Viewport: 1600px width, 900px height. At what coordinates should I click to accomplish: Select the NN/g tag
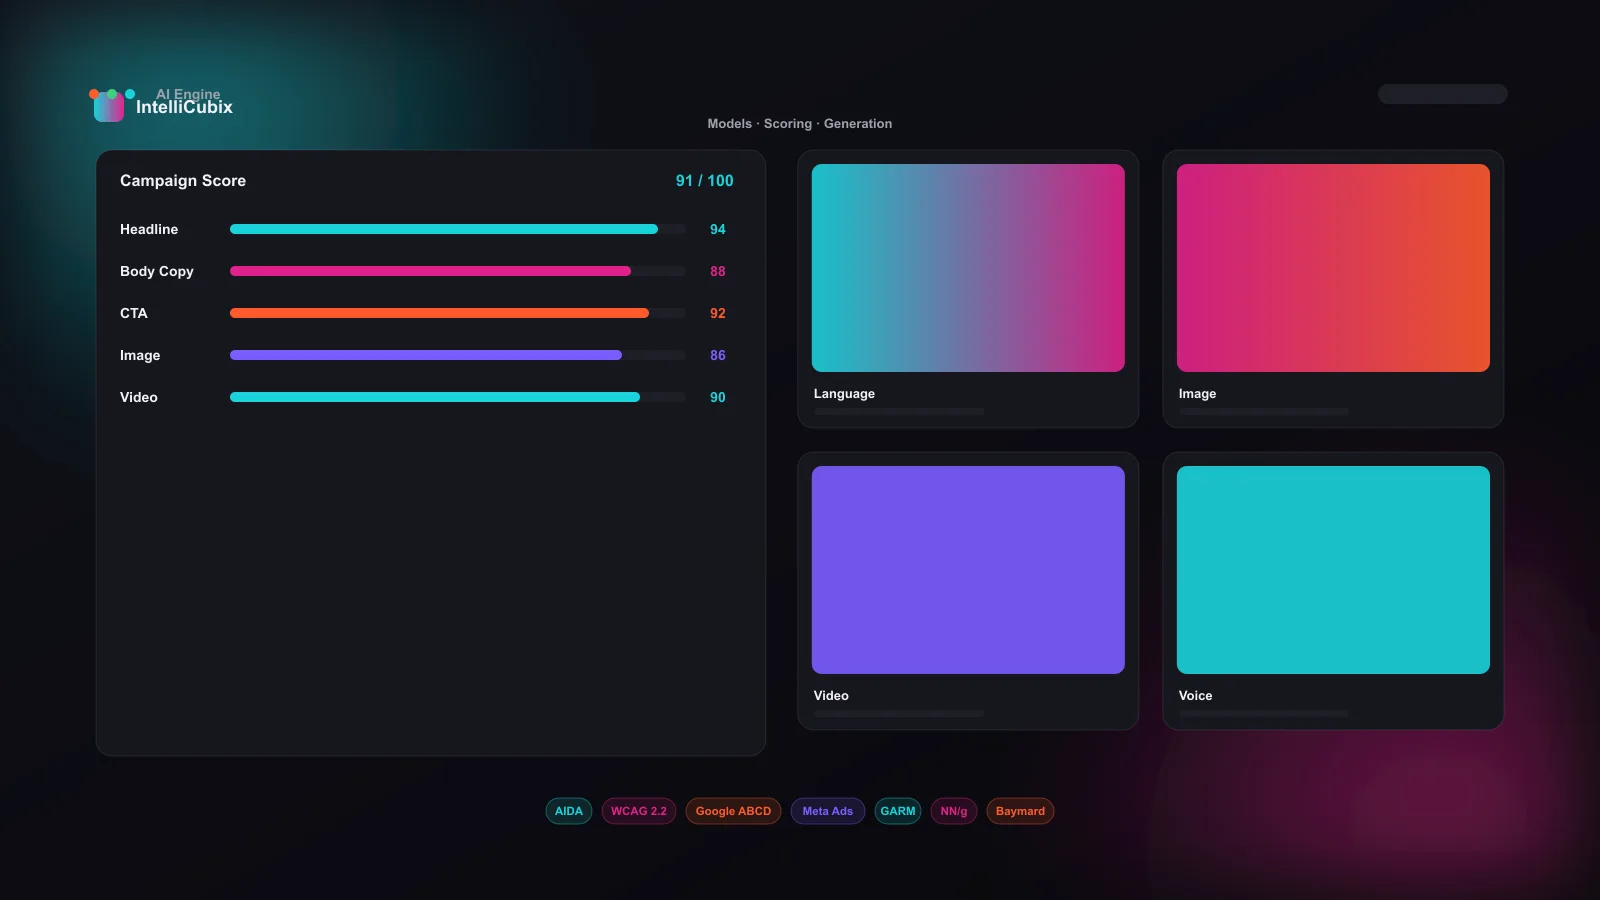954,811
